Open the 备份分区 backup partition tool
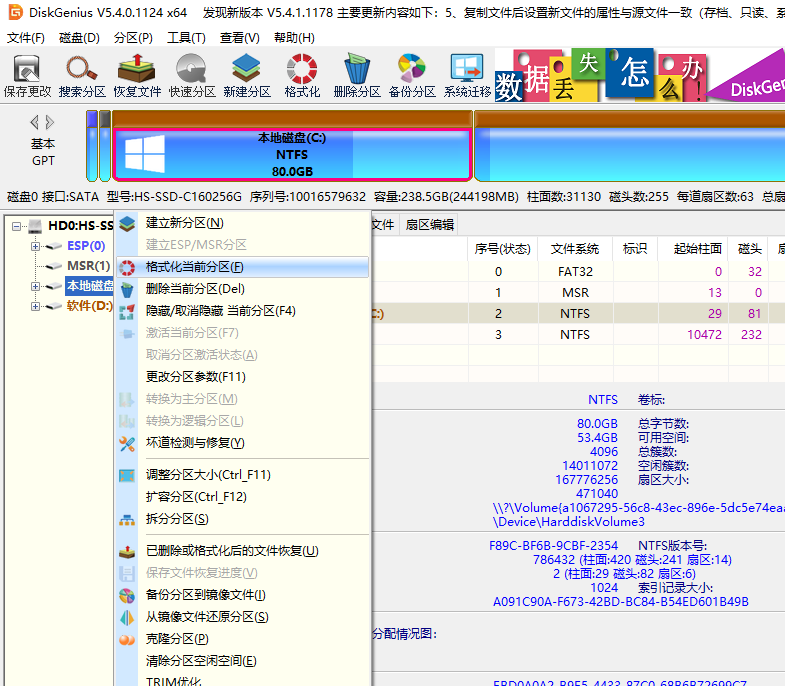Viewport: 785px width, 686px height. (412, 76)
